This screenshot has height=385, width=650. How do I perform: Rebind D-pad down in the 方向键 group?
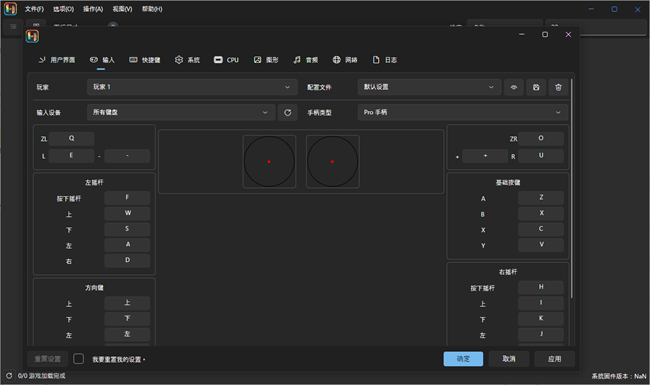127,319
